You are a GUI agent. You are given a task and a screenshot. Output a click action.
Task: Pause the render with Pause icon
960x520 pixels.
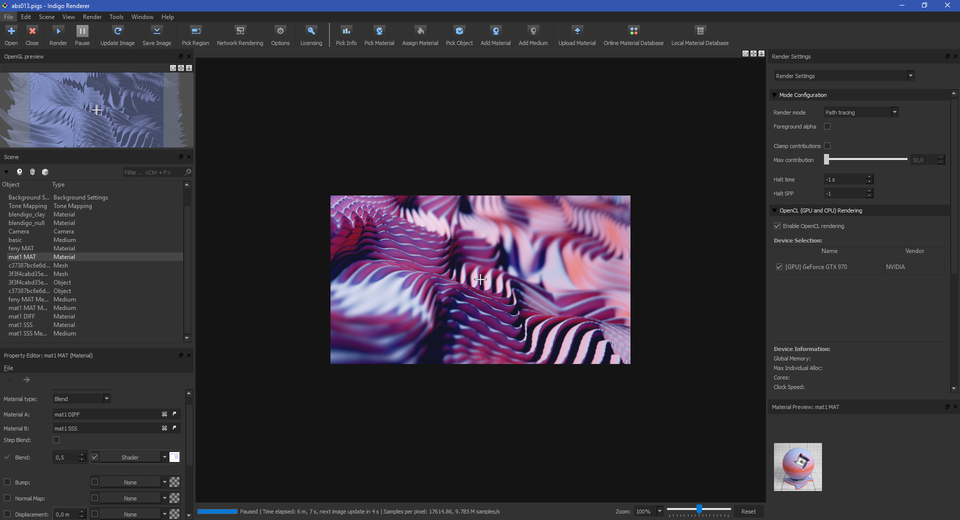[82, 32]
